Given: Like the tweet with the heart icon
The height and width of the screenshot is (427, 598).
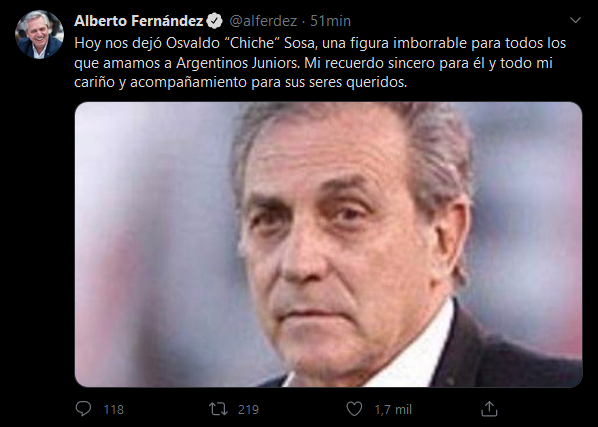Looking at the screenshot, I should 354,409.
